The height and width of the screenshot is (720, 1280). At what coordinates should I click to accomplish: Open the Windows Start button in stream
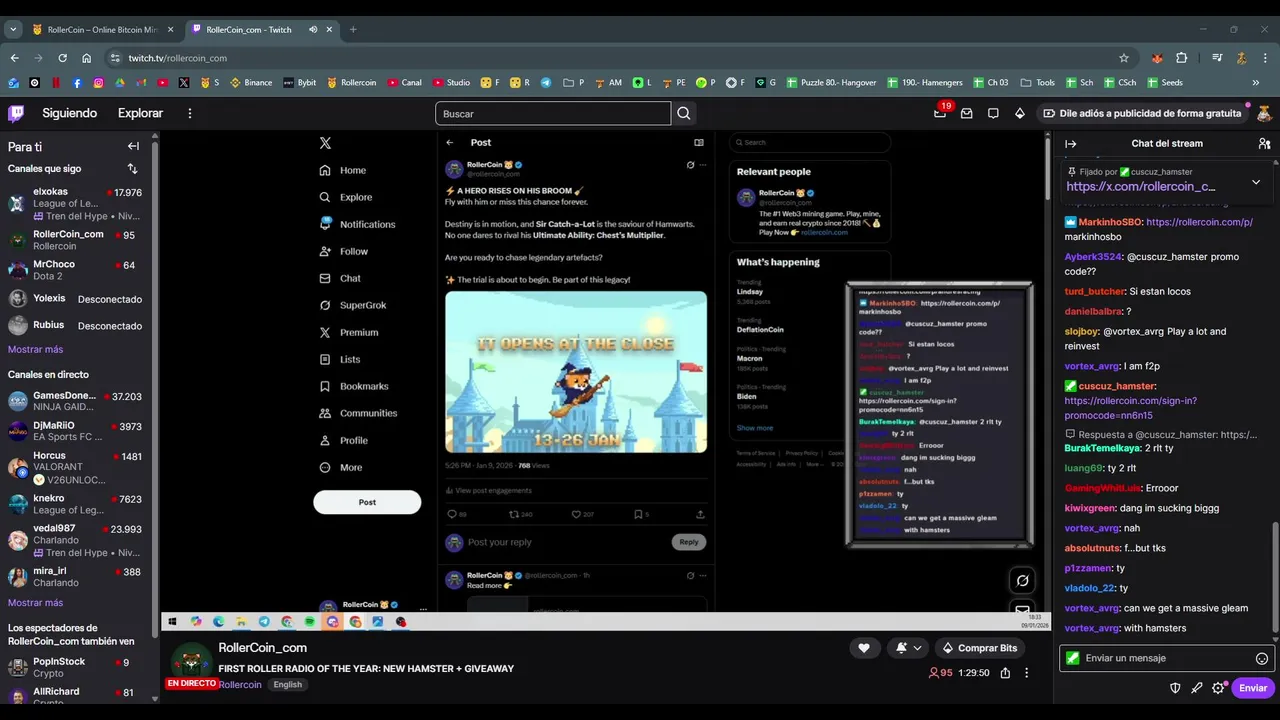coord(172,622)
